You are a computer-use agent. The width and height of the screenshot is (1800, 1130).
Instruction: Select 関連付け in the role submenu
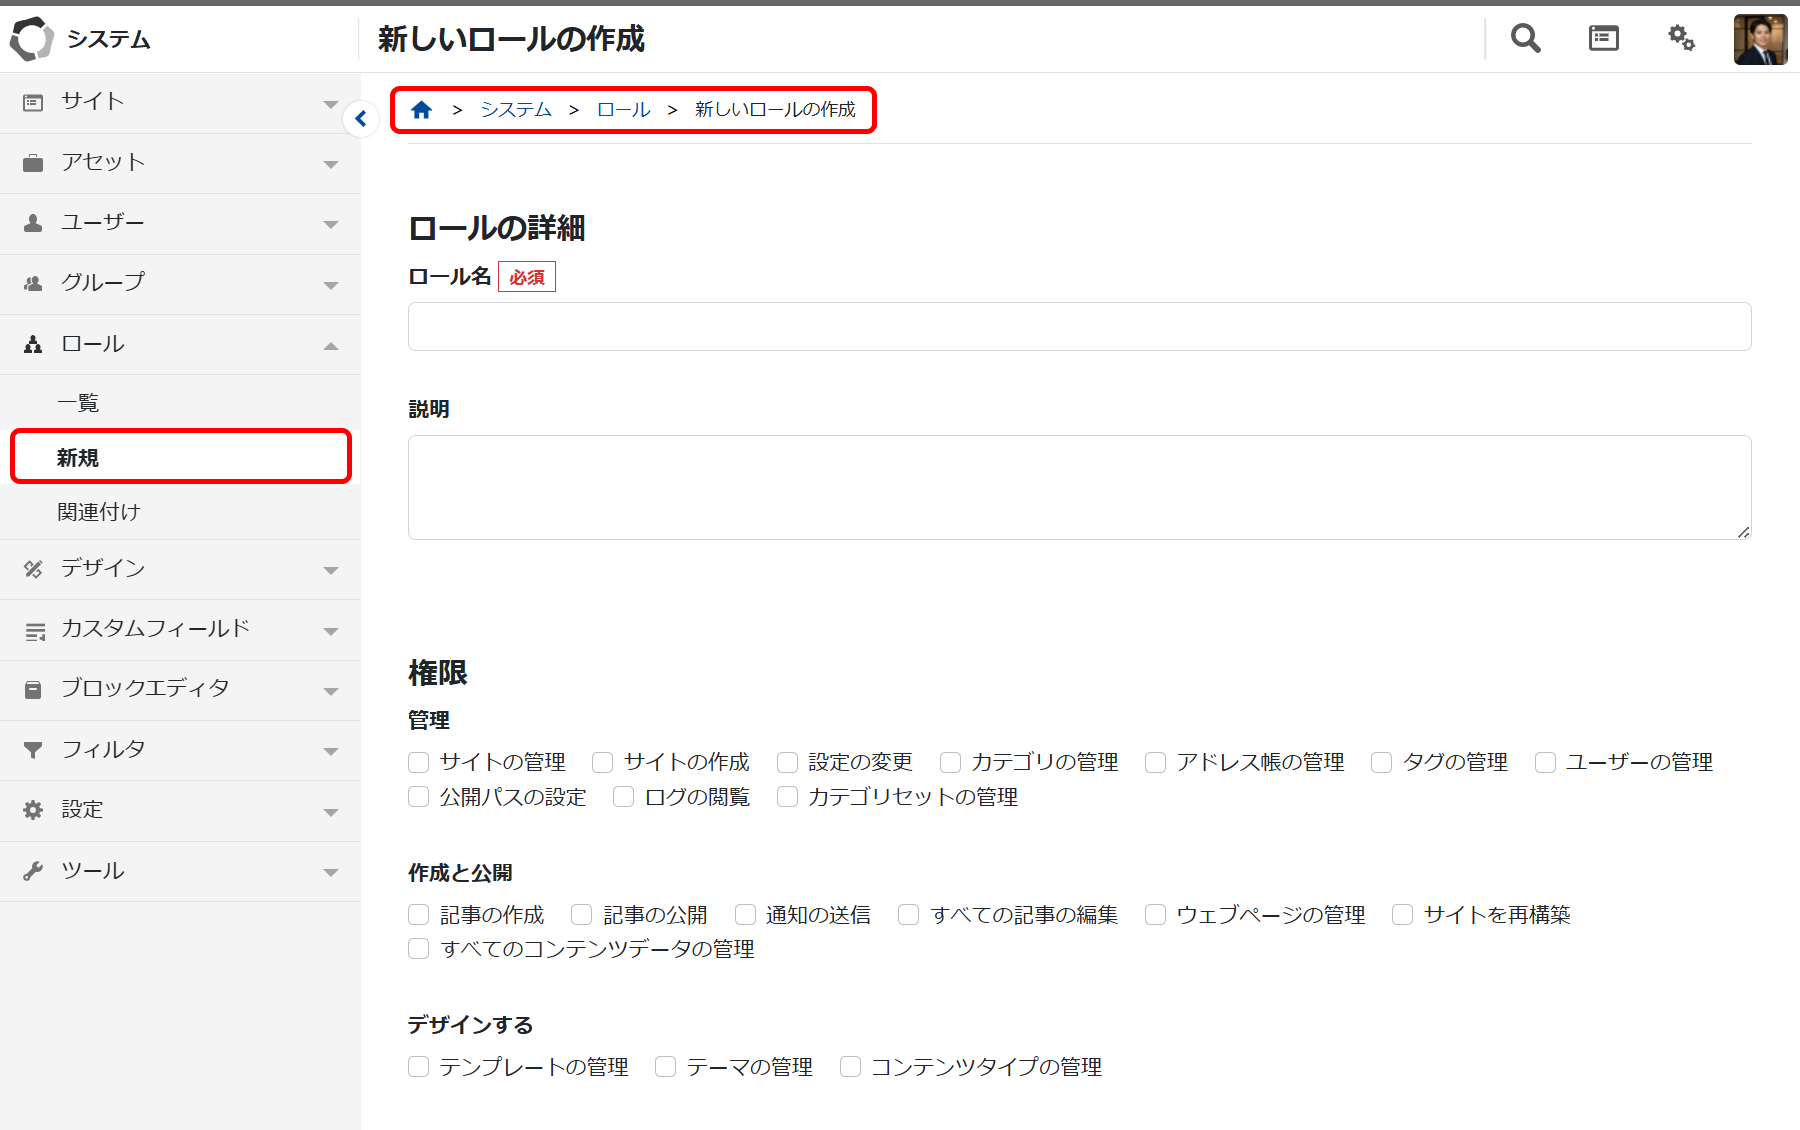99,512
